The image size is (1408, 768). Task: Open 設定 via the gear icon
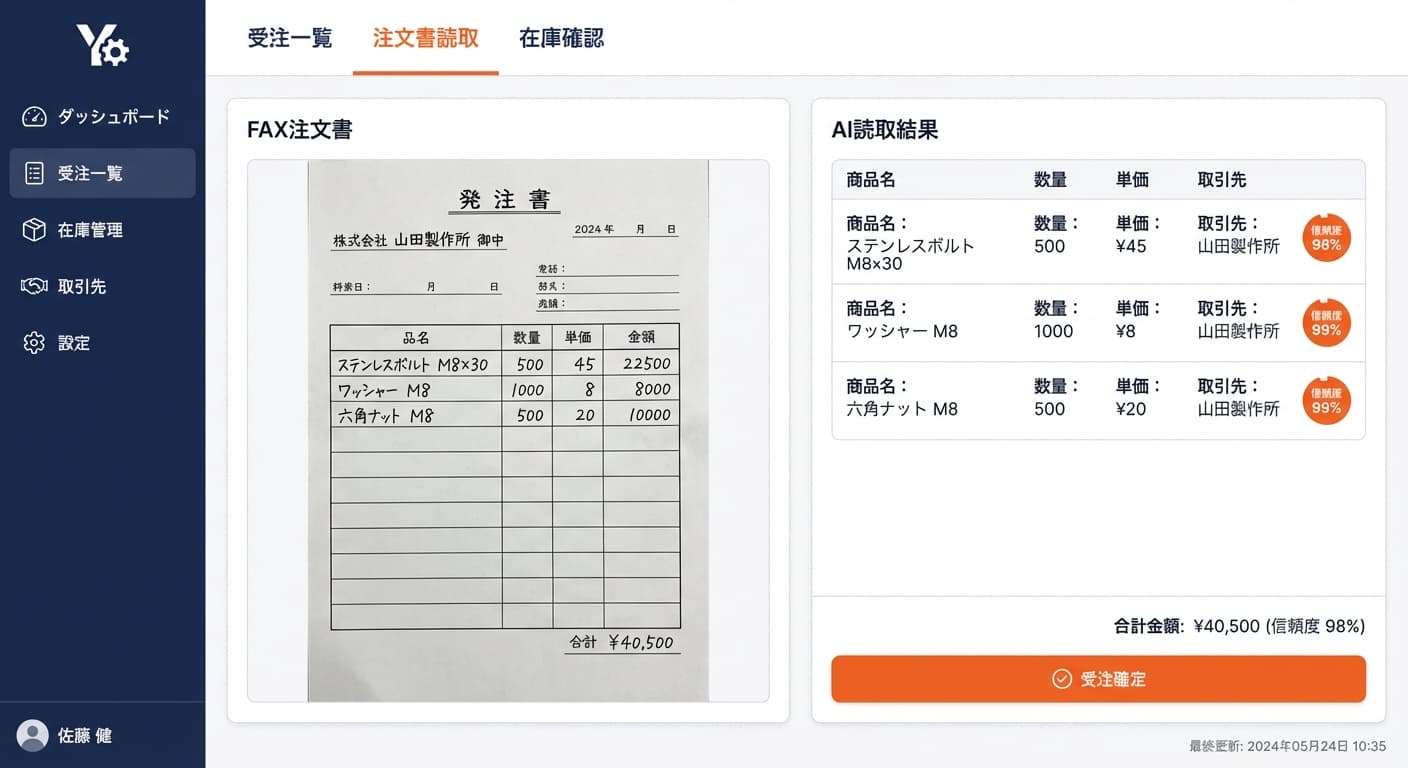click(34, 343)
